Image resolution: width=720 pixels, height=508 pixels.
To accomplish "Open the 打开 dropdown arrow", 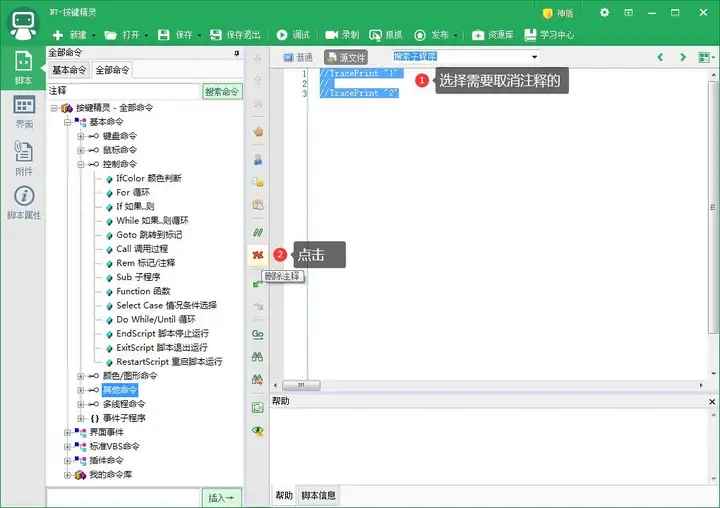I will tap(146, 35).
